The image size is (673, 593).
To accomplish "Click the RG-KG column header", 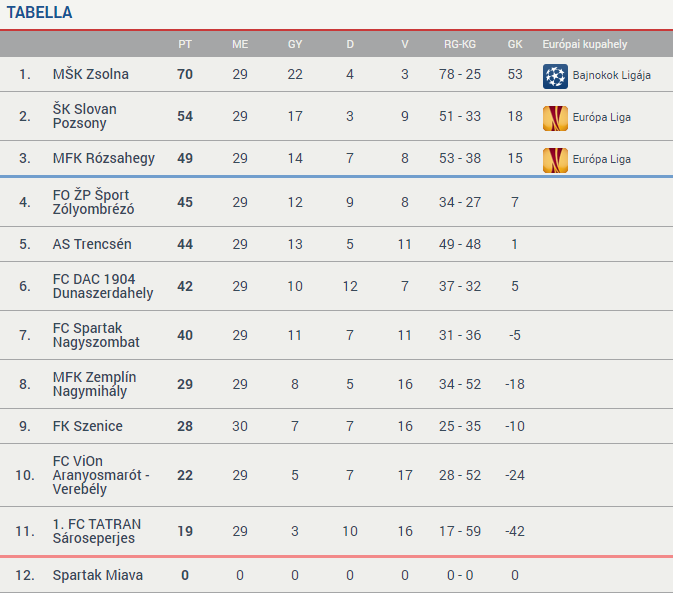I will pos(459,45).
